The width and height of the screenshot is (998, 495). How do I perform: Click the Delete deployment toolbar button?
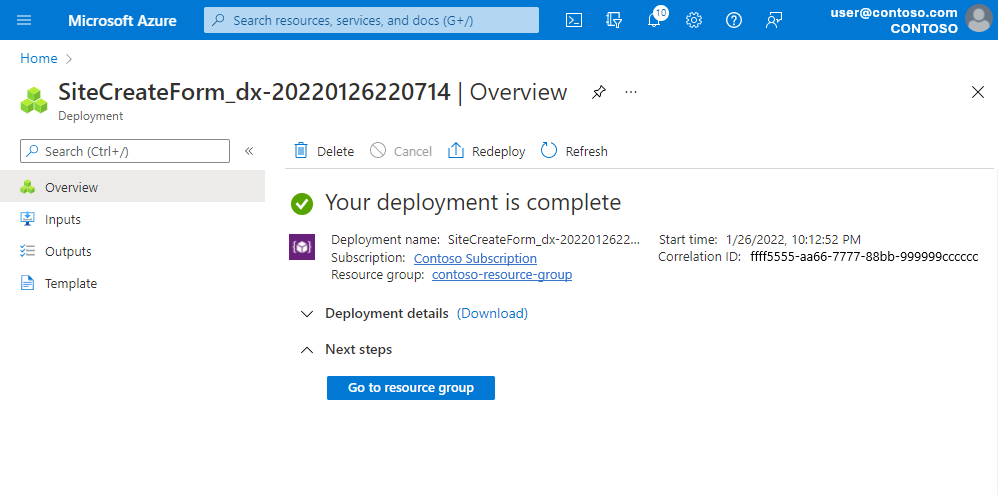click(323, 151)
